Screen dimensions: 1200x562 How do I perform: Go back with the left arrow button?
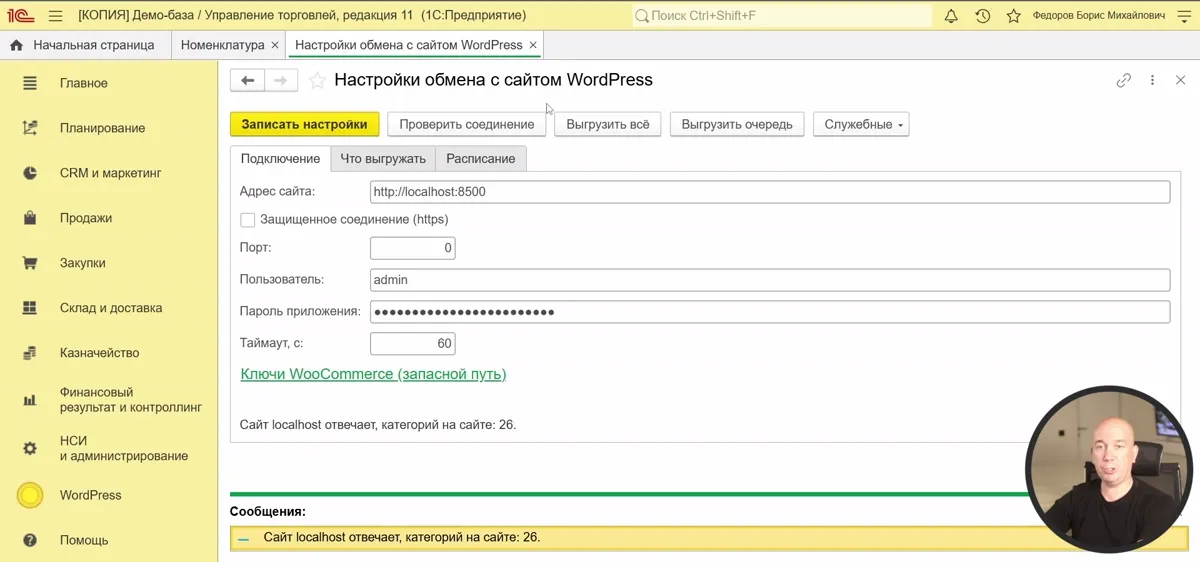pos(248,81)
